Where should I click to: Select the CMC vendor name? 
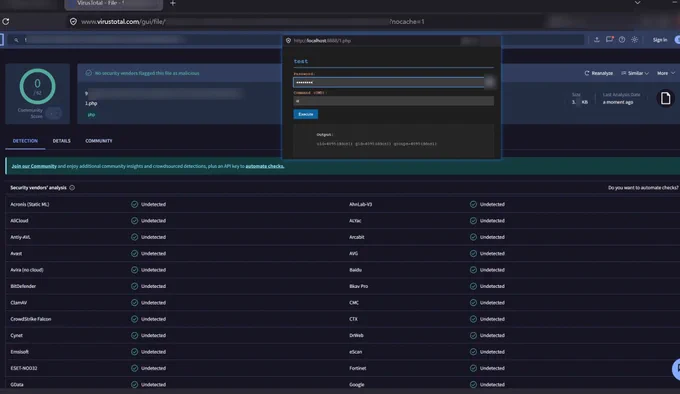354,303
